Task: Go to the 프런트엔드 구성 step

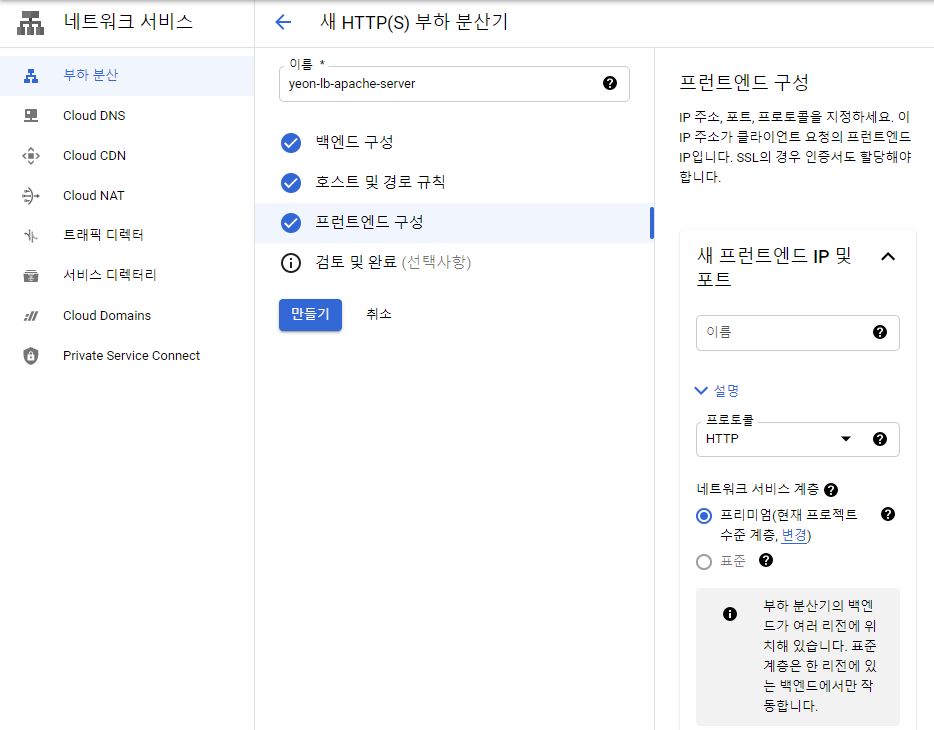Action: coord(454,223)
